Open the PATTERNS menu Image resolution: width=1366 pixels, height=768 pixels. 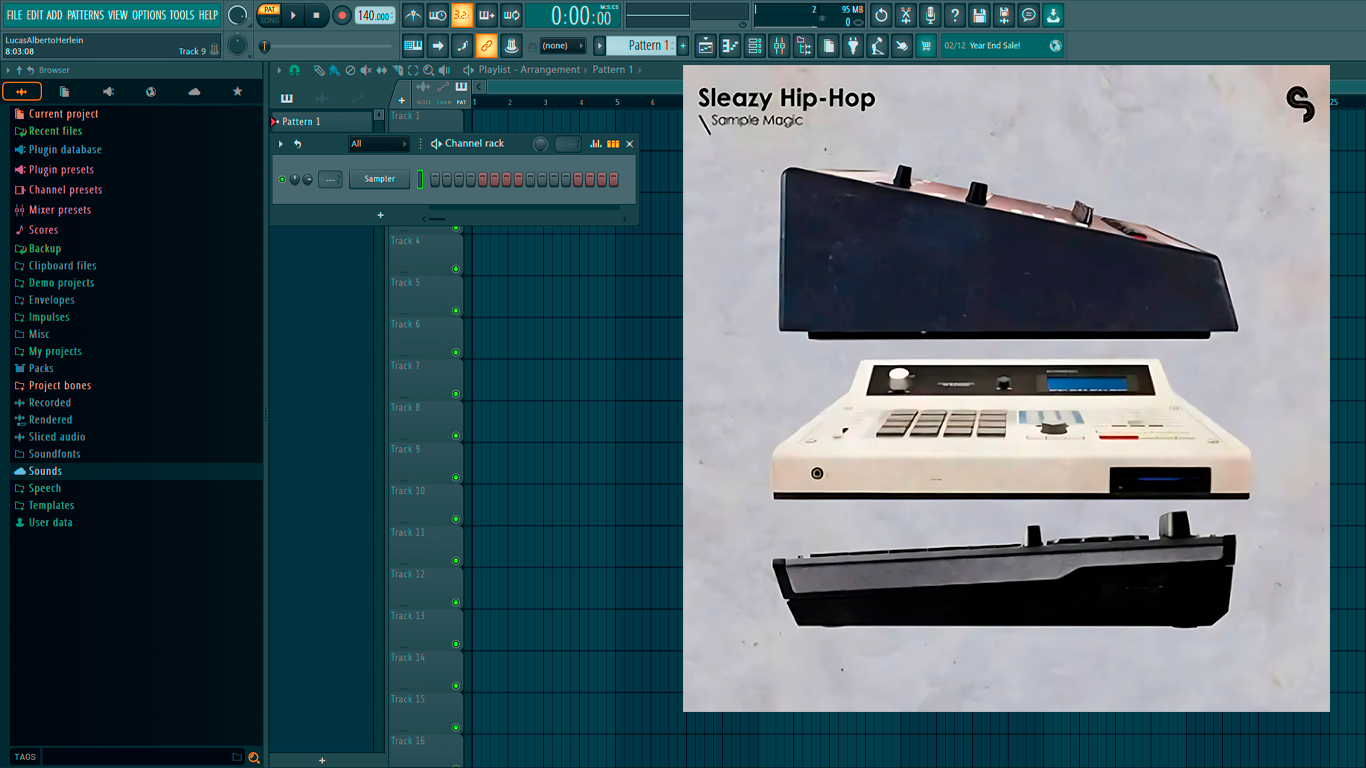coord(85,15)
